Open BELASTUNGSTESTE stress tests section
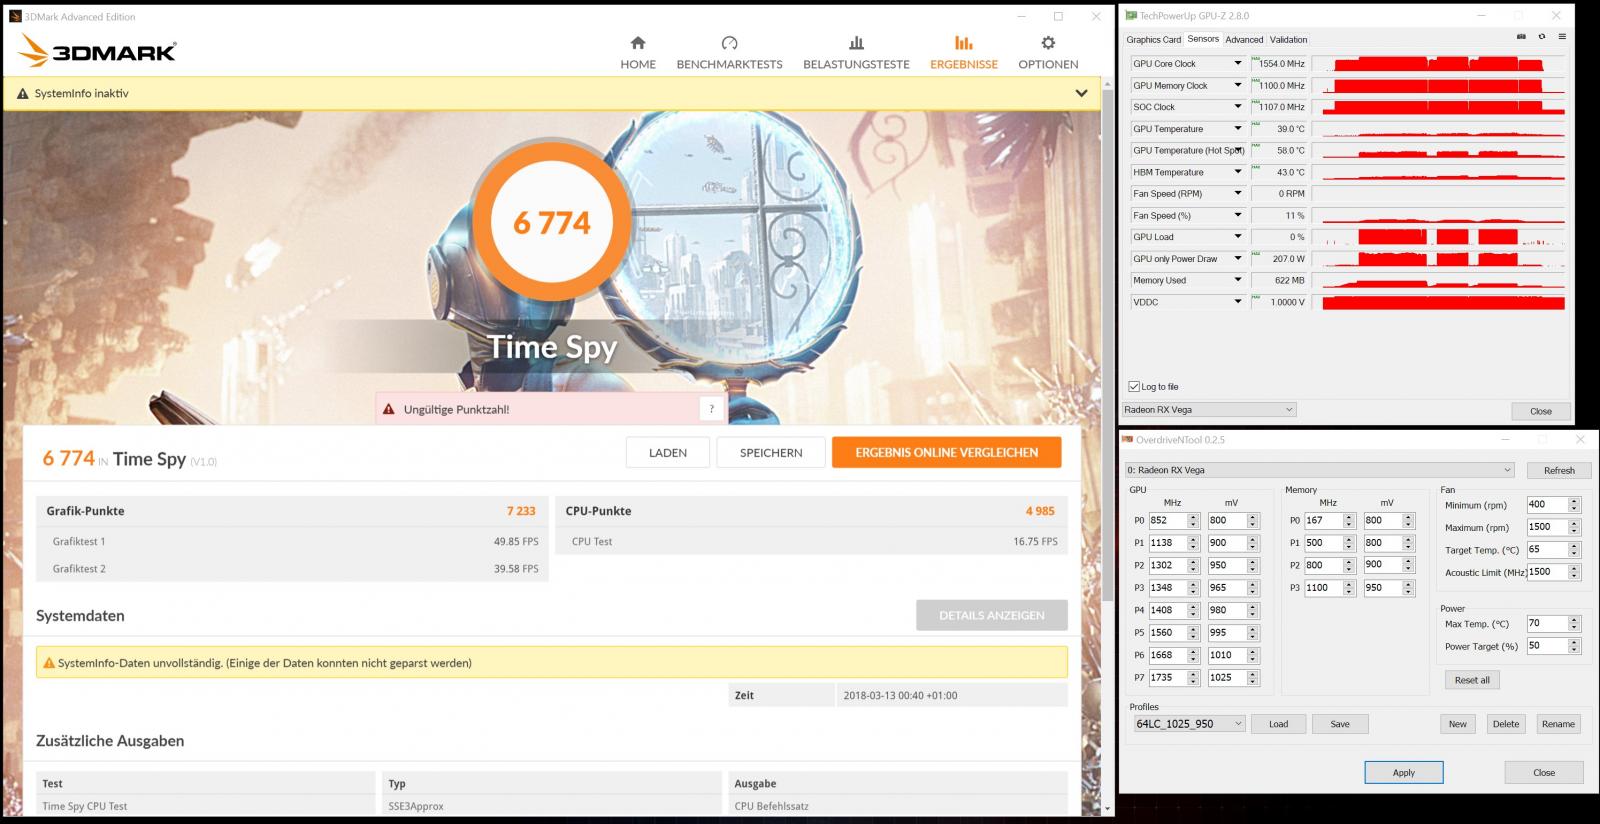 856,52
